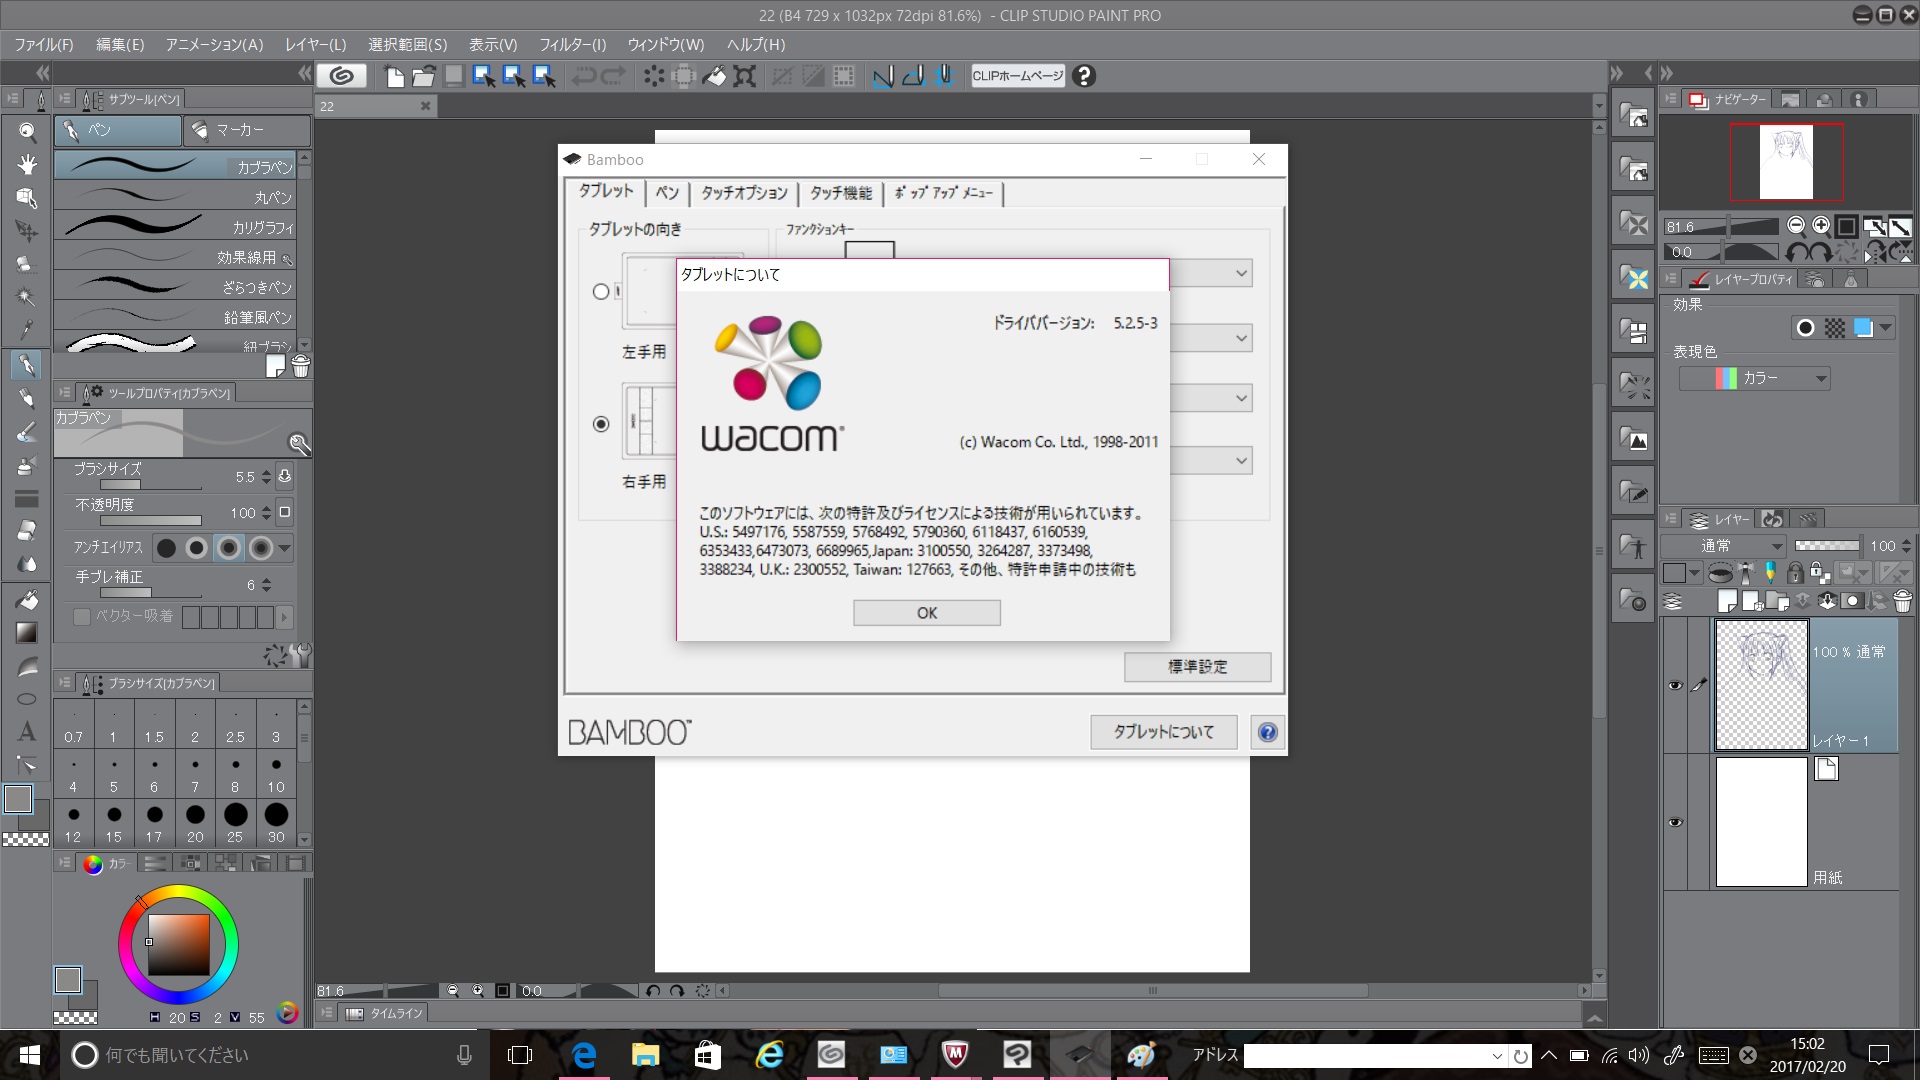Click OK in the tablet about dialog

point(926,613)
